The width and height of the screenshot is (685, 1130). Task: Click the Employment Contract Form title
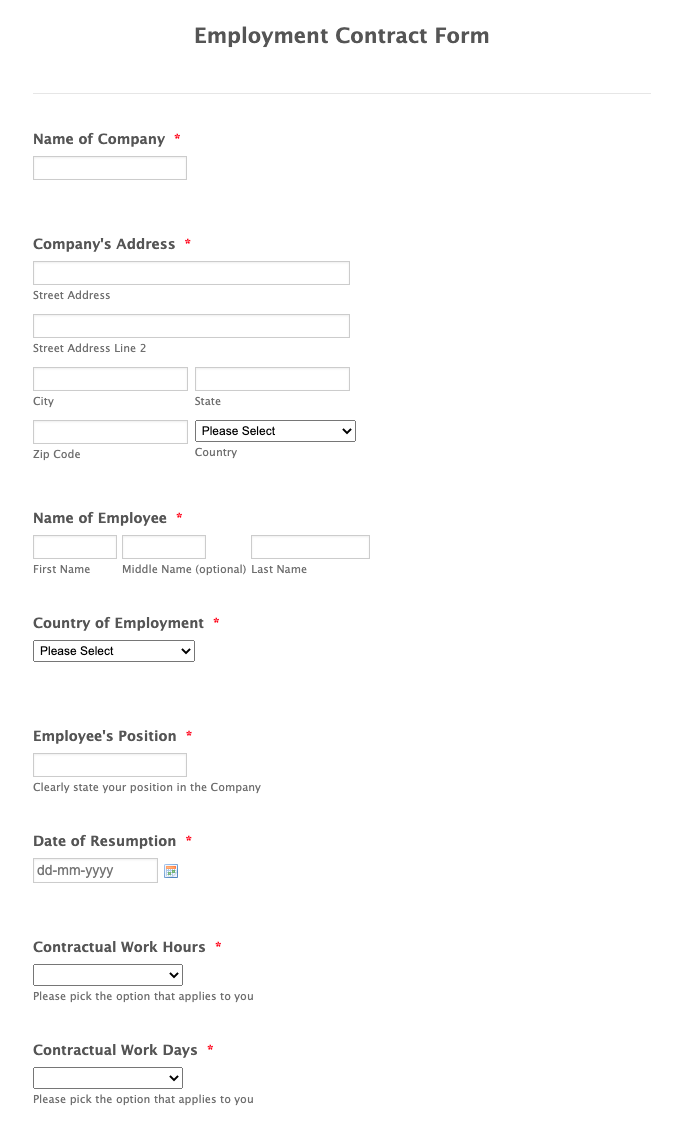[x=341, y=35]
